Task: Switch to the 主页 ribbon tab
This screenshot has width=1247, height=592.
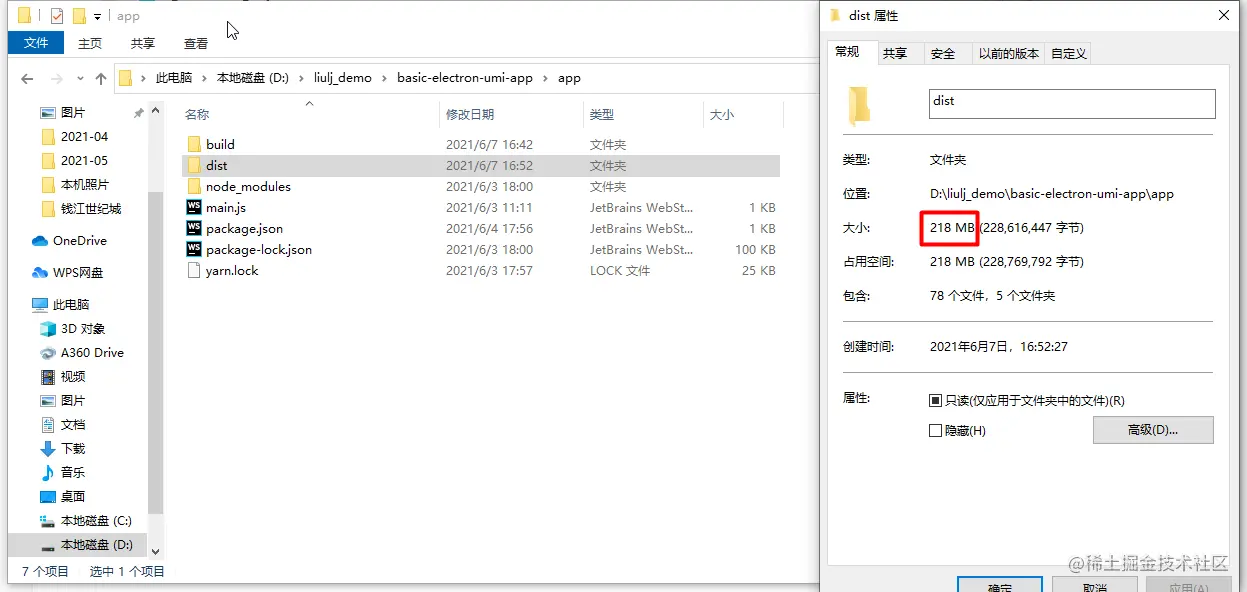Action: click(x=90, y=43)
